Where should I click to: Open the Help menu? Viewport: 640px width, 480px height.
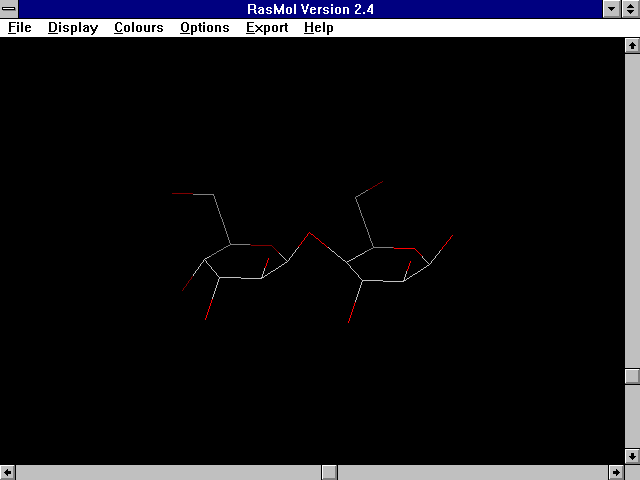pos(319,28)
